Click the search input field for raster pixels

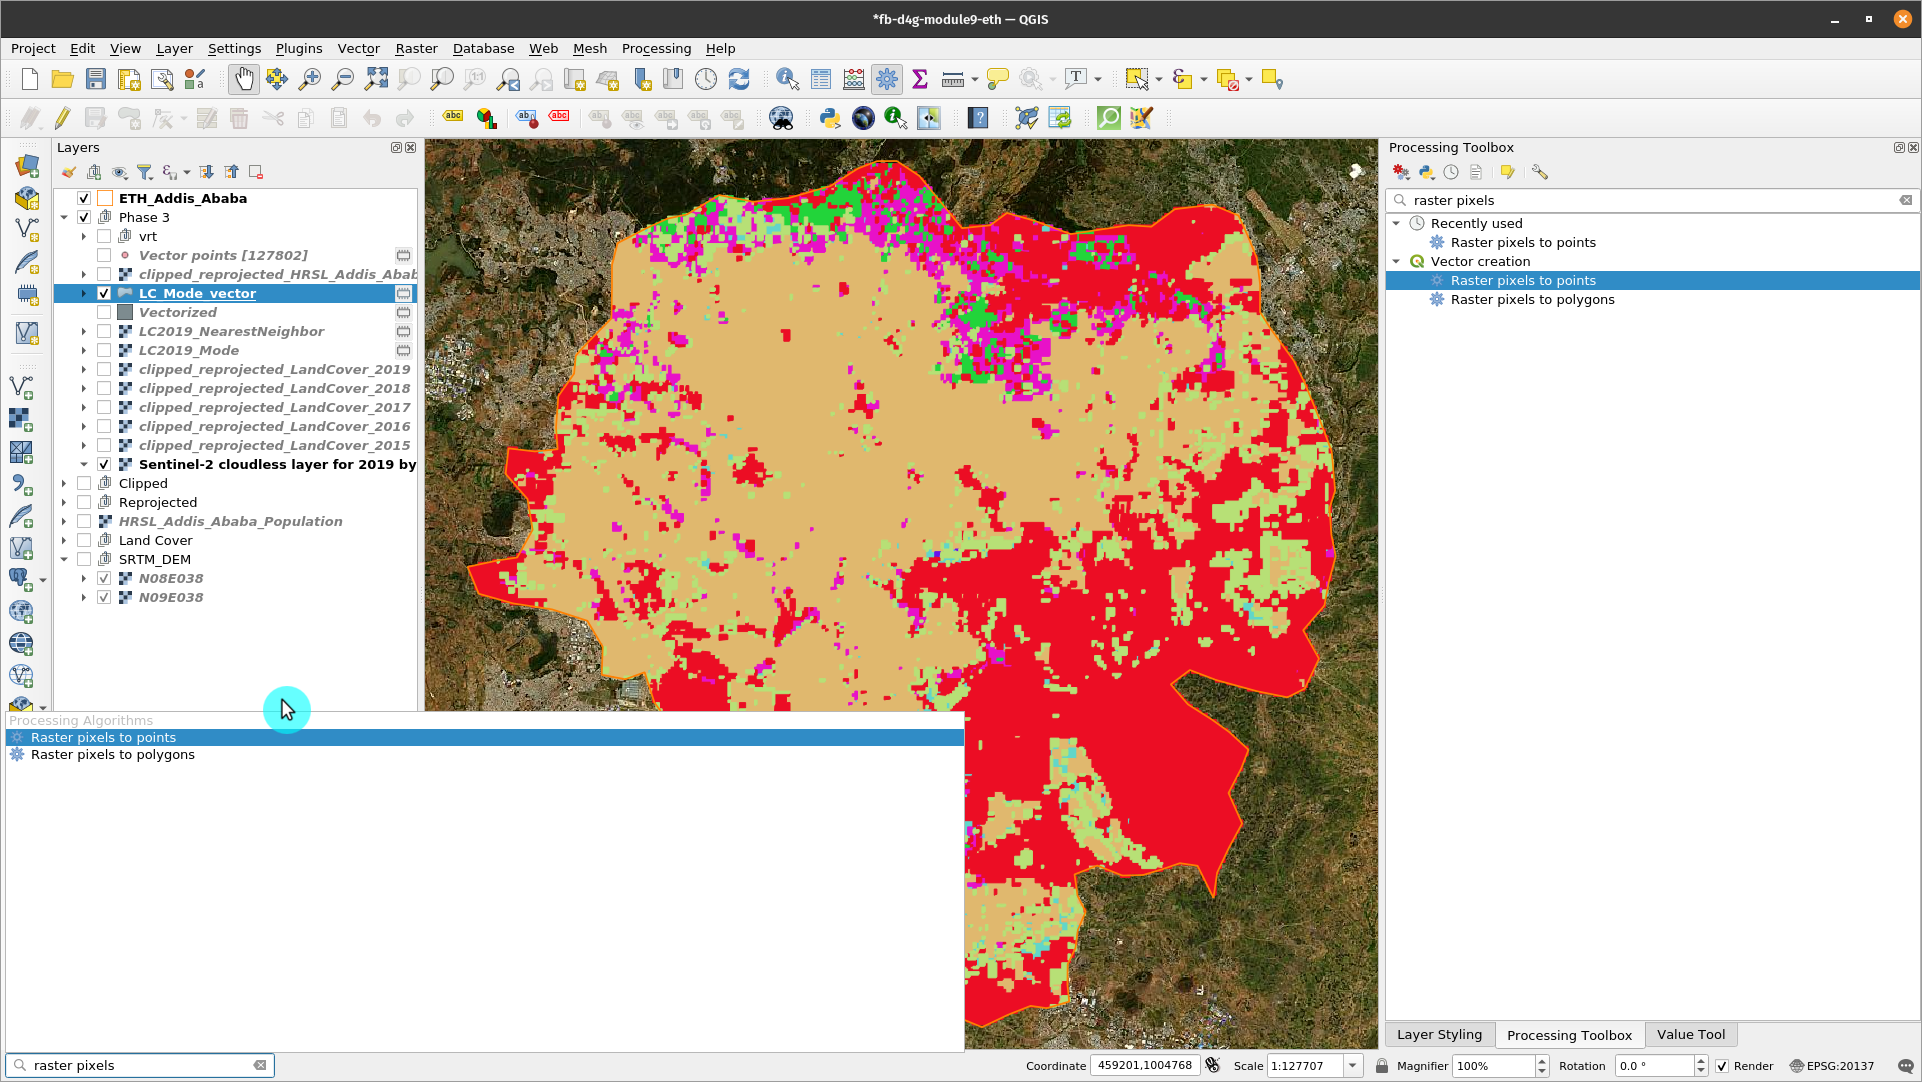click(x=141, y=1065)
